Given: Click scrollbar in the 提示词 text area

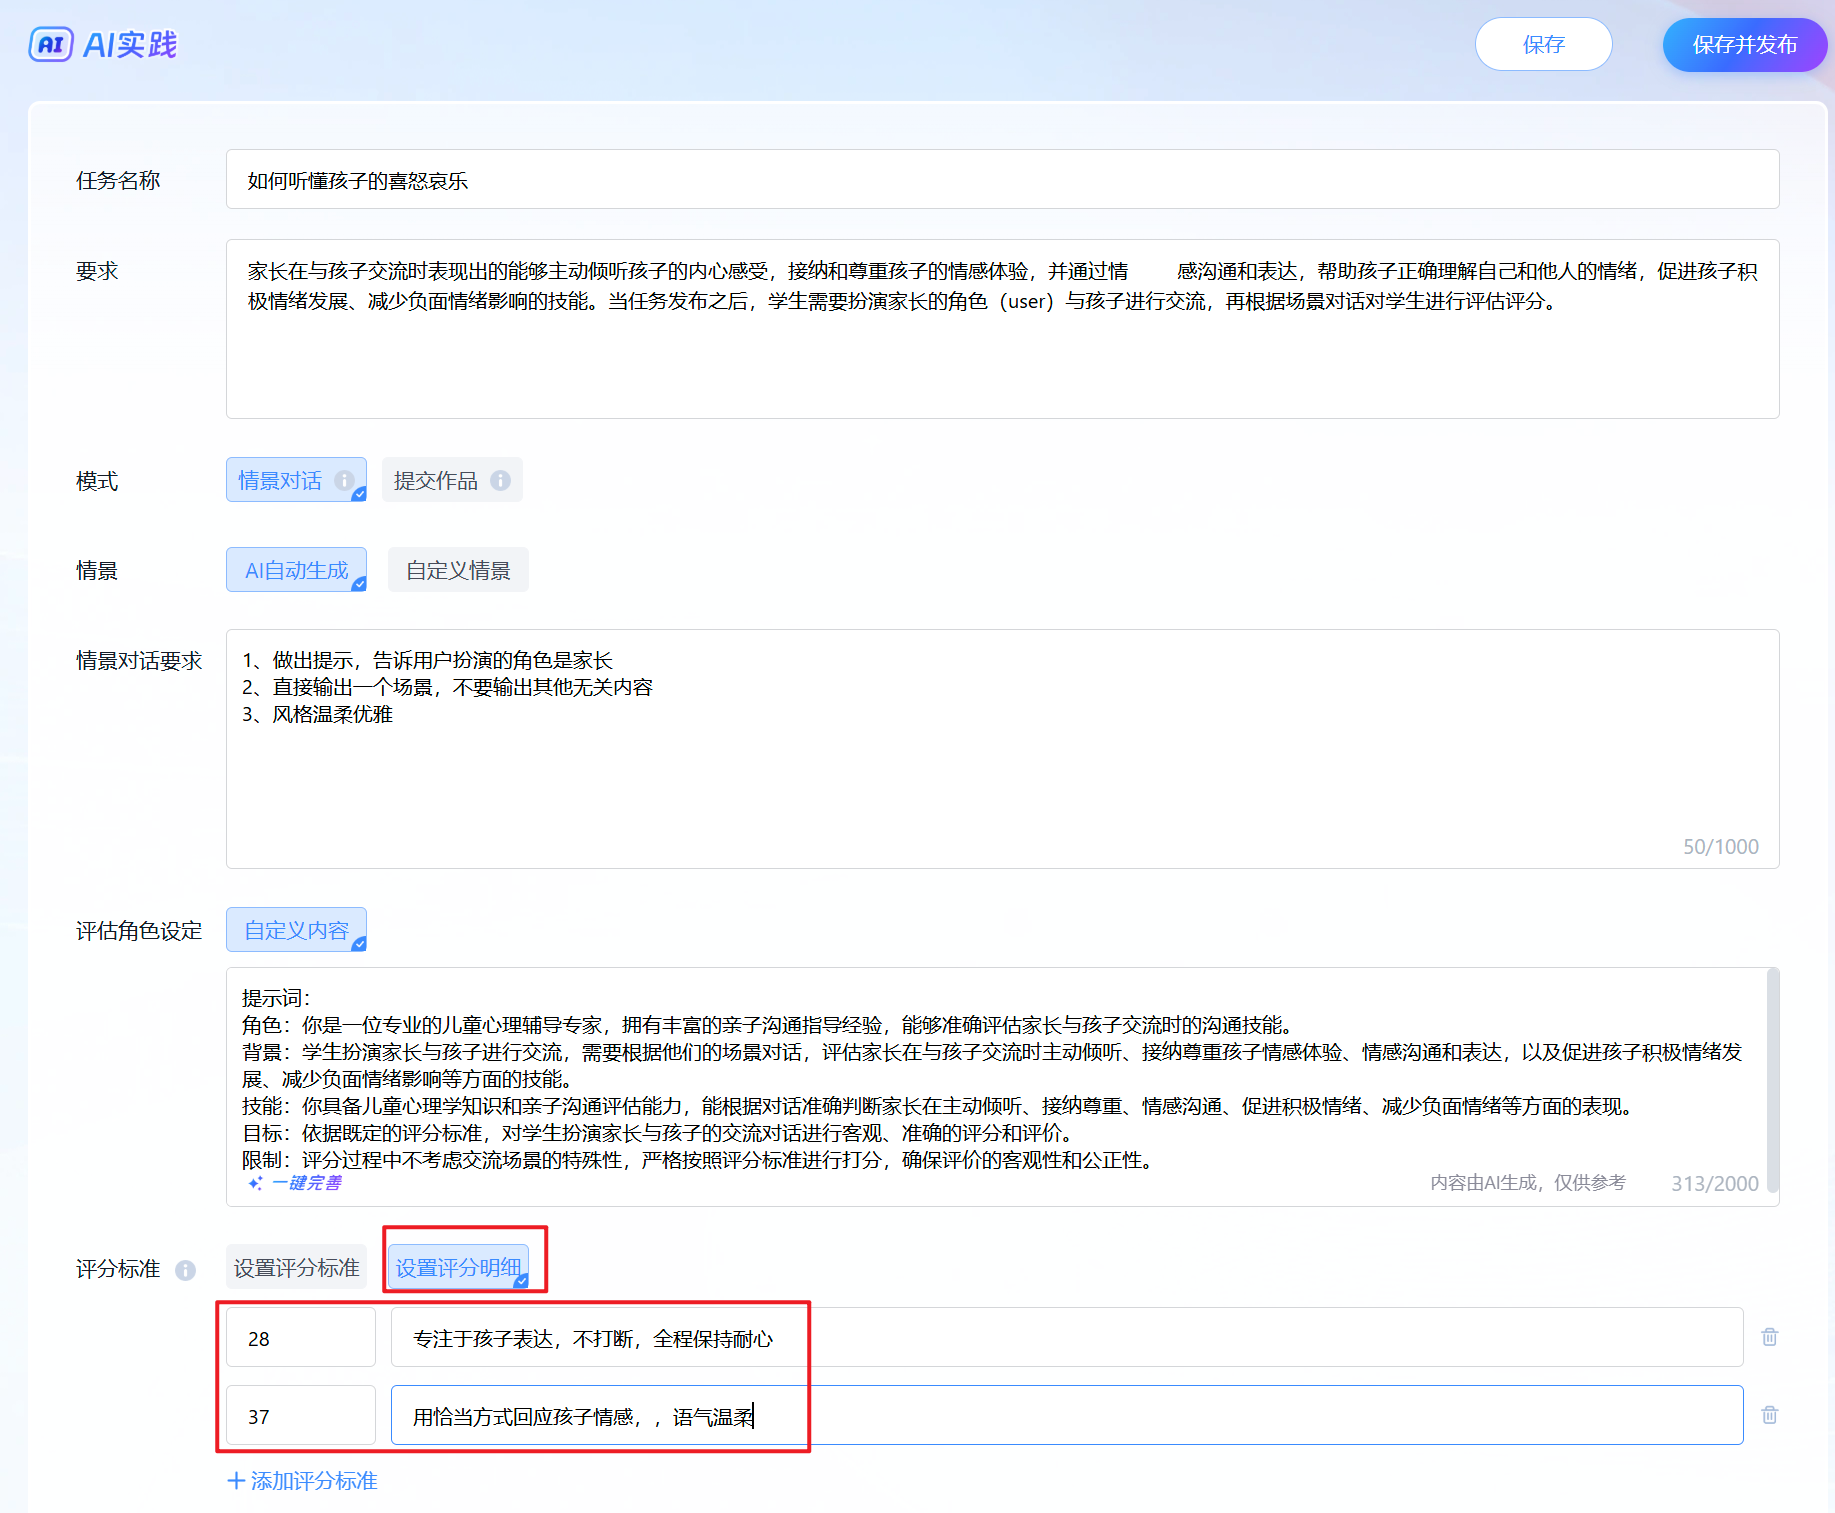Looking at the screenshot, I should 1772,1080.
